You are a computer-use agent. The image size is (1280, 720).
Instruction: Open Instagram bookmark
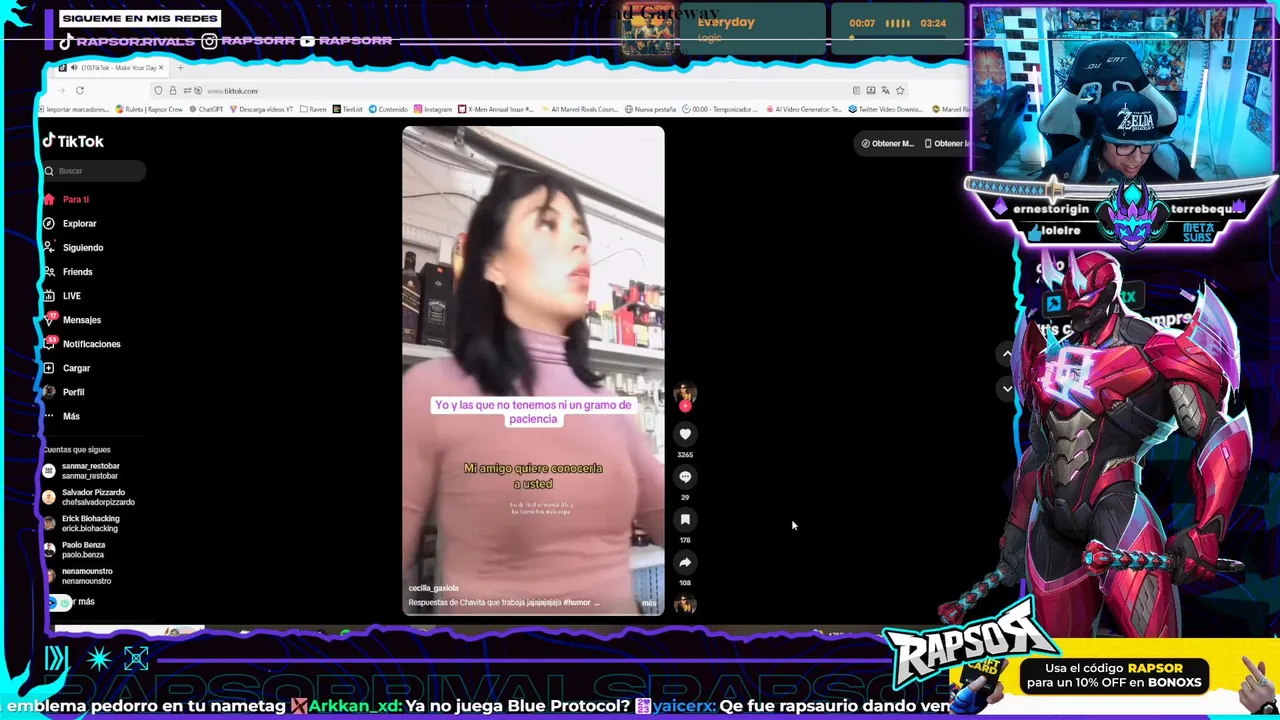tap(433, 109)
